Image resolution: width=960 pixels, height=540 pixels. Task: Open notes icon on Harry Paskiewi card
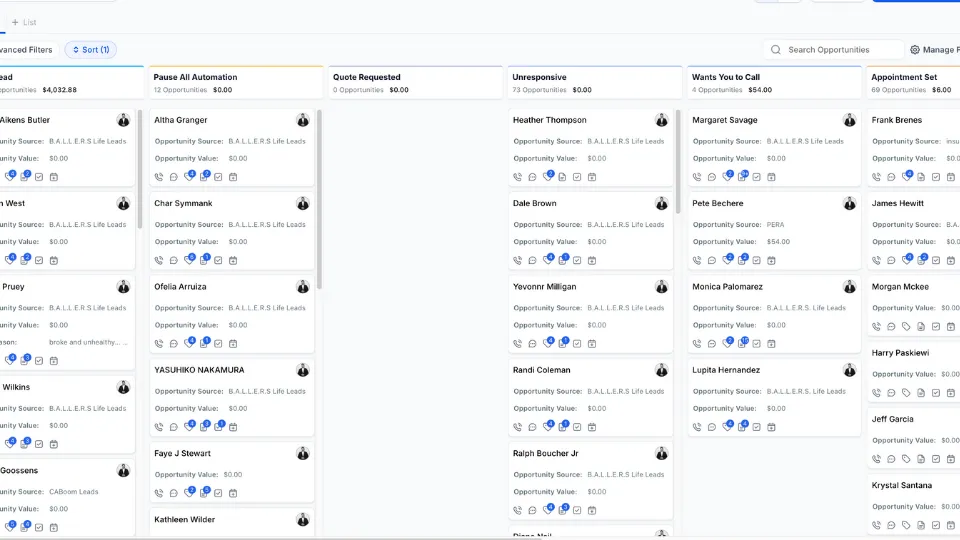point(921,392)
